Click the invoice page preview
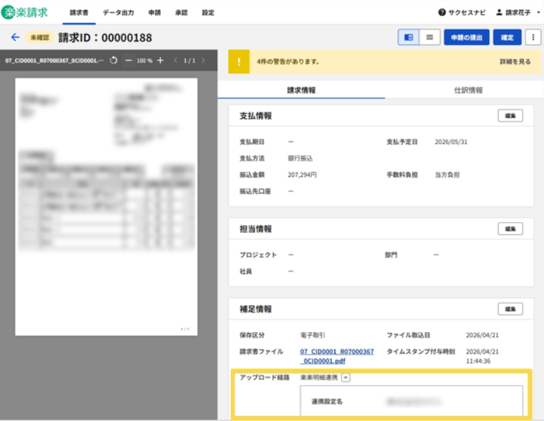544x421 pixels. click(106, 207)
